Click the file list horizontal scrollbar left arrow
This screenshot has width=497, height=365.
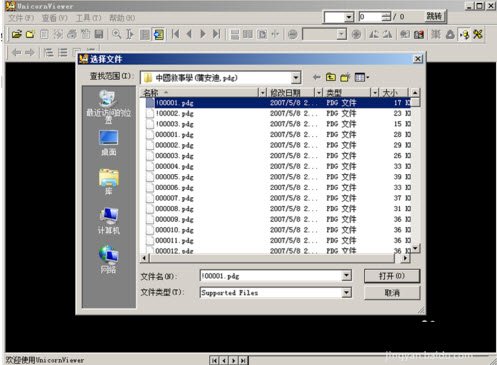click(x=144, y=258)
